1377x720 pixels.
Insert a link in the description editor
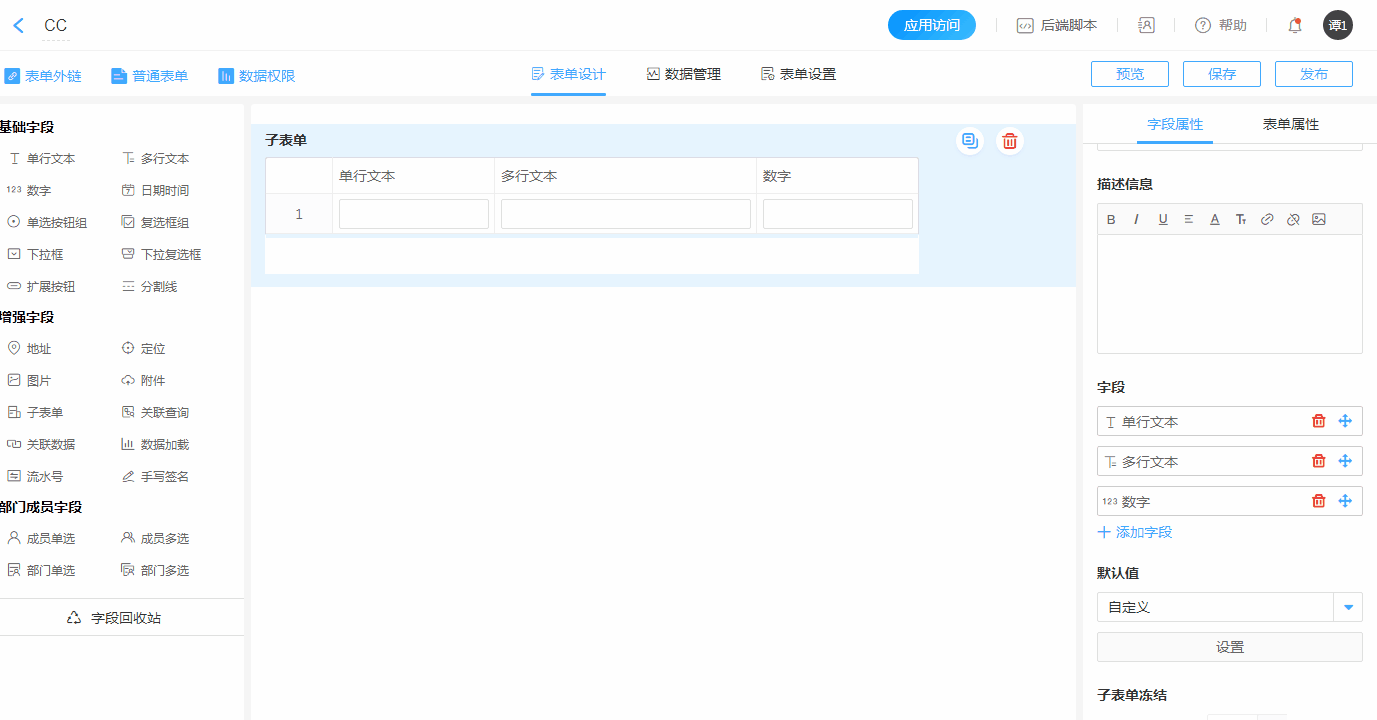(x=1267, y=219)
